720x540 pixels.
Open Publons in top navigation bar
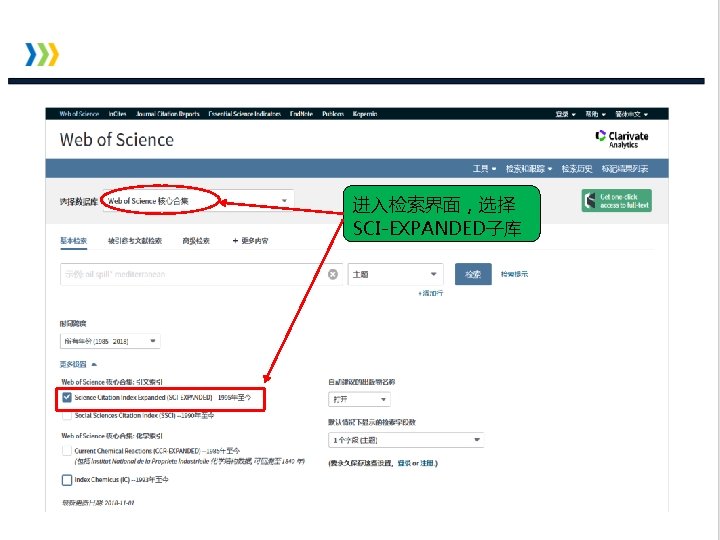[333, 114]
